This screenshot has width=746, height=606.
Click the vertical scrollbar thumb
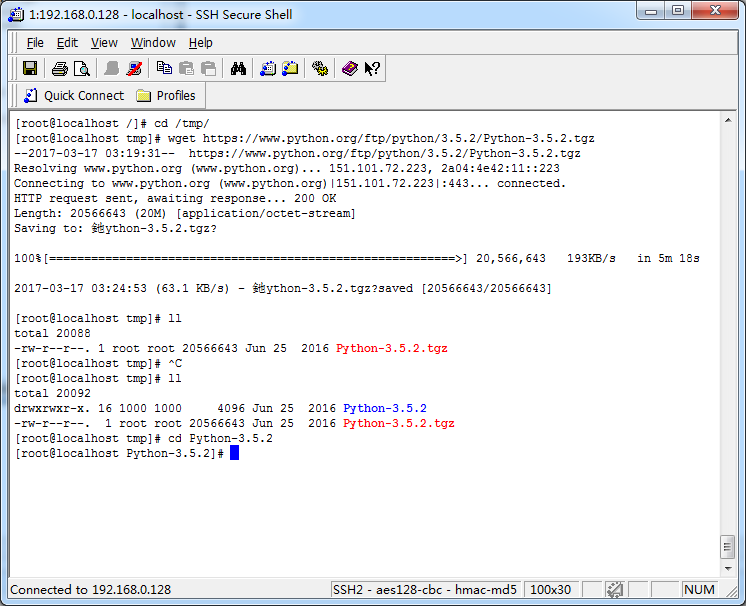[x=727, y=547]
